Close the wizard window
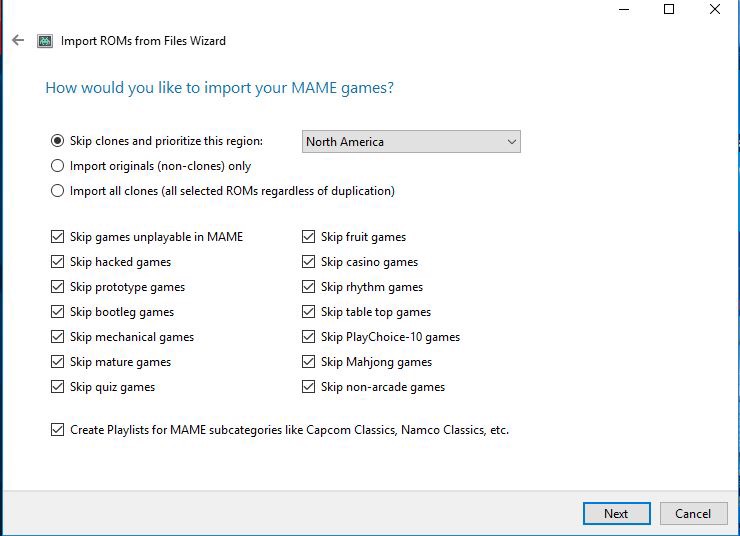The image size is (740, 536). (715, 9)
